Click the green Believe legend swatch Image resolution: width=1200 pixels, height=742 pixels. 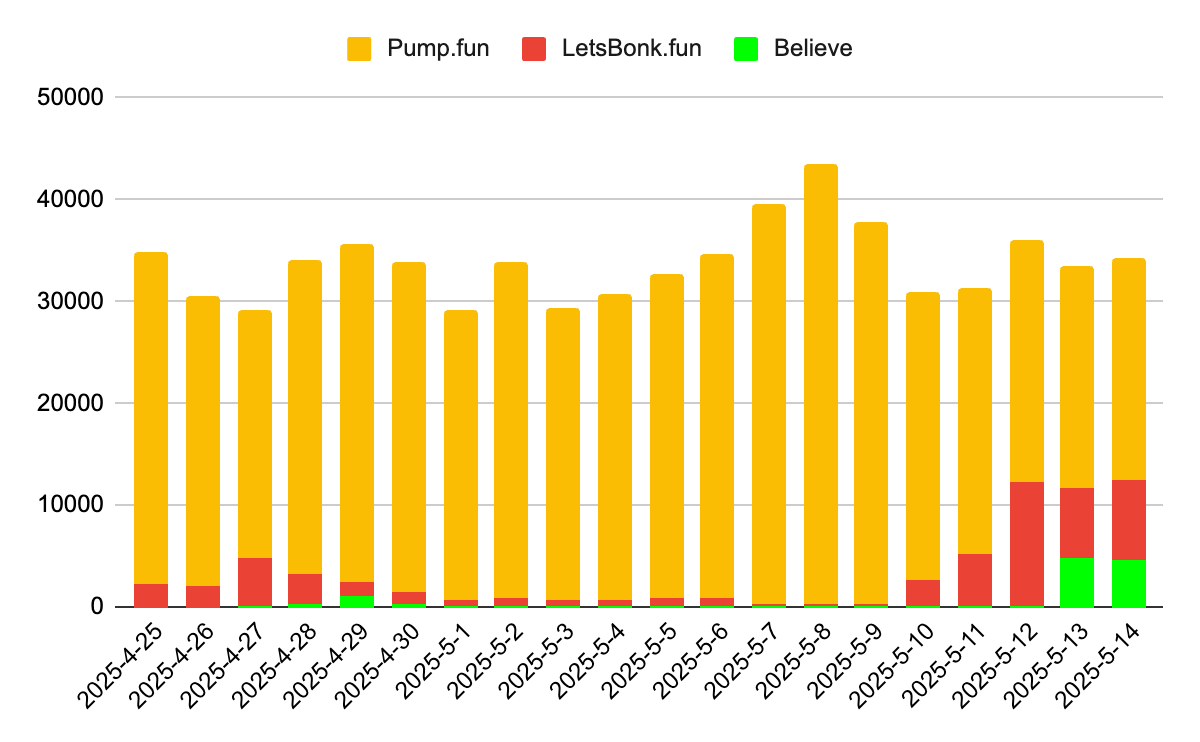tap(745, 48)
